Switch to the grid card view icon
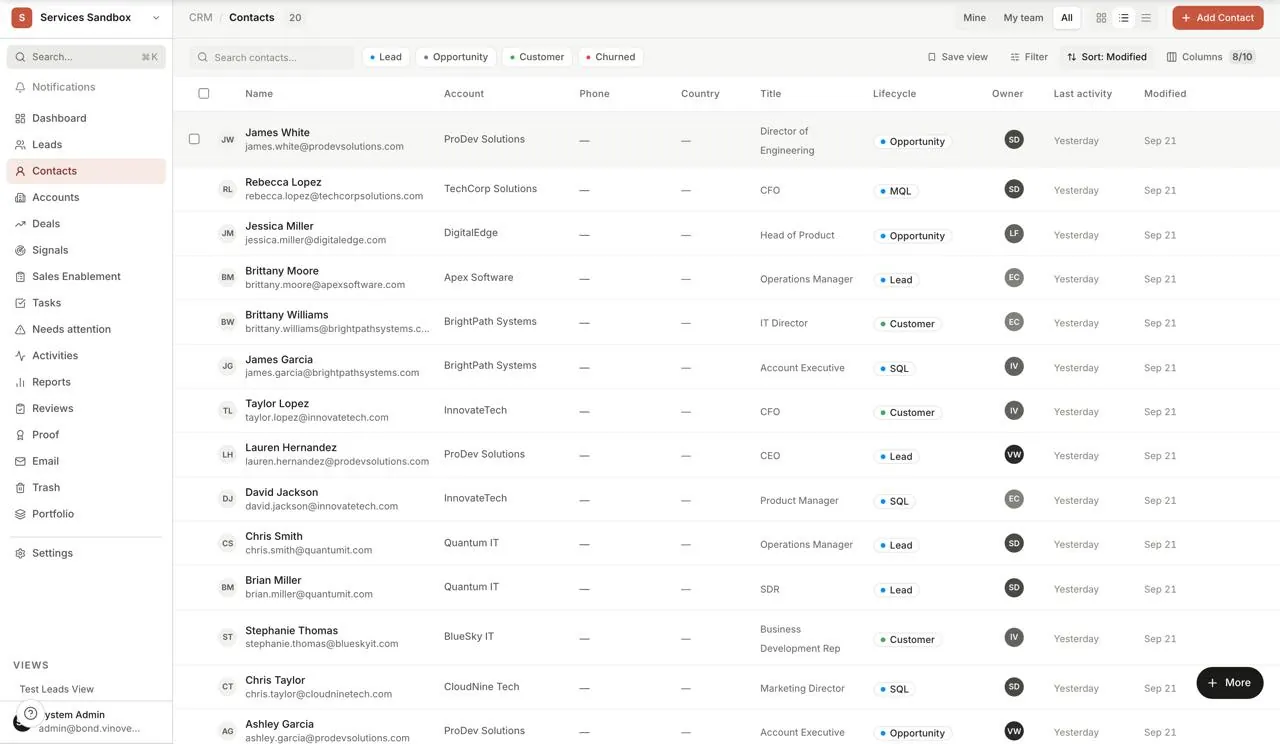Viewport: 1280px width, 744px height. 1101,17
